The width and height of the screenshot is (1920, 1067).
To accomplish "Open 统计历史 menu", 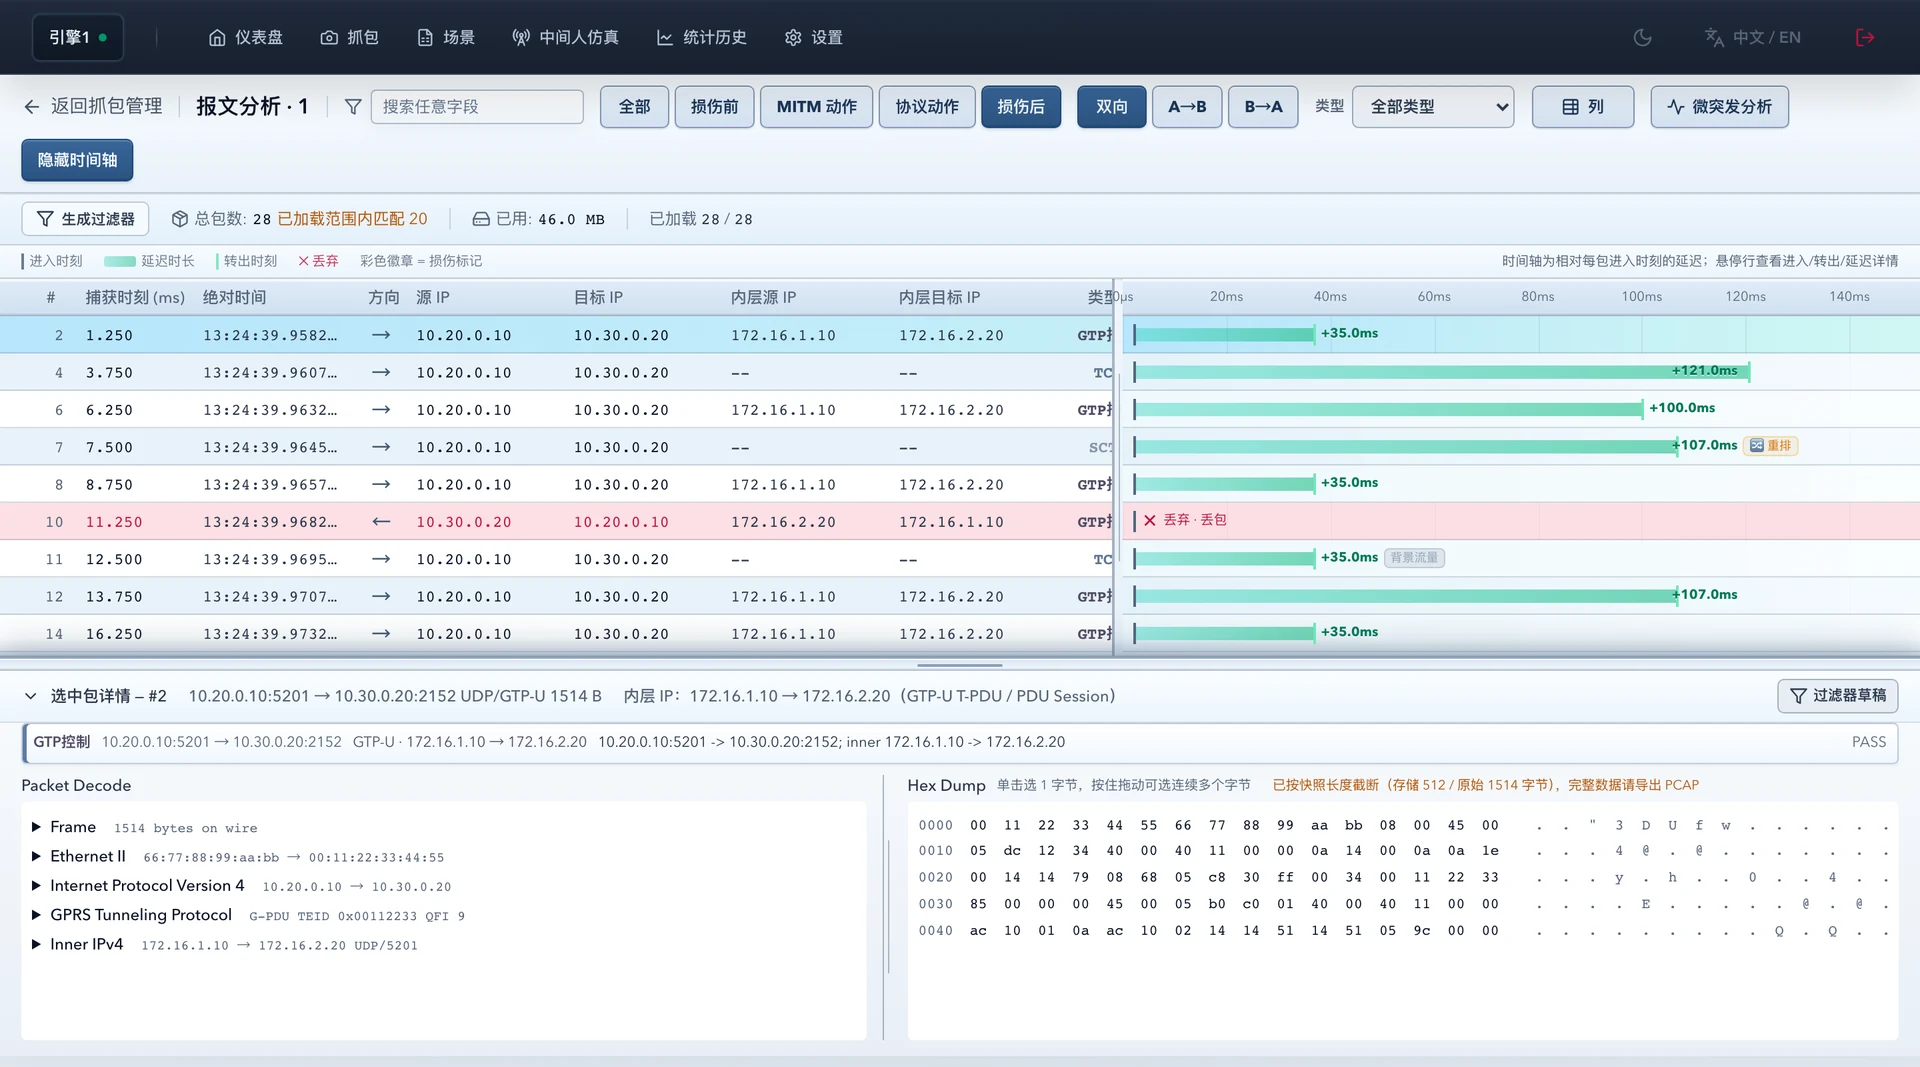I will pos(701,37).
